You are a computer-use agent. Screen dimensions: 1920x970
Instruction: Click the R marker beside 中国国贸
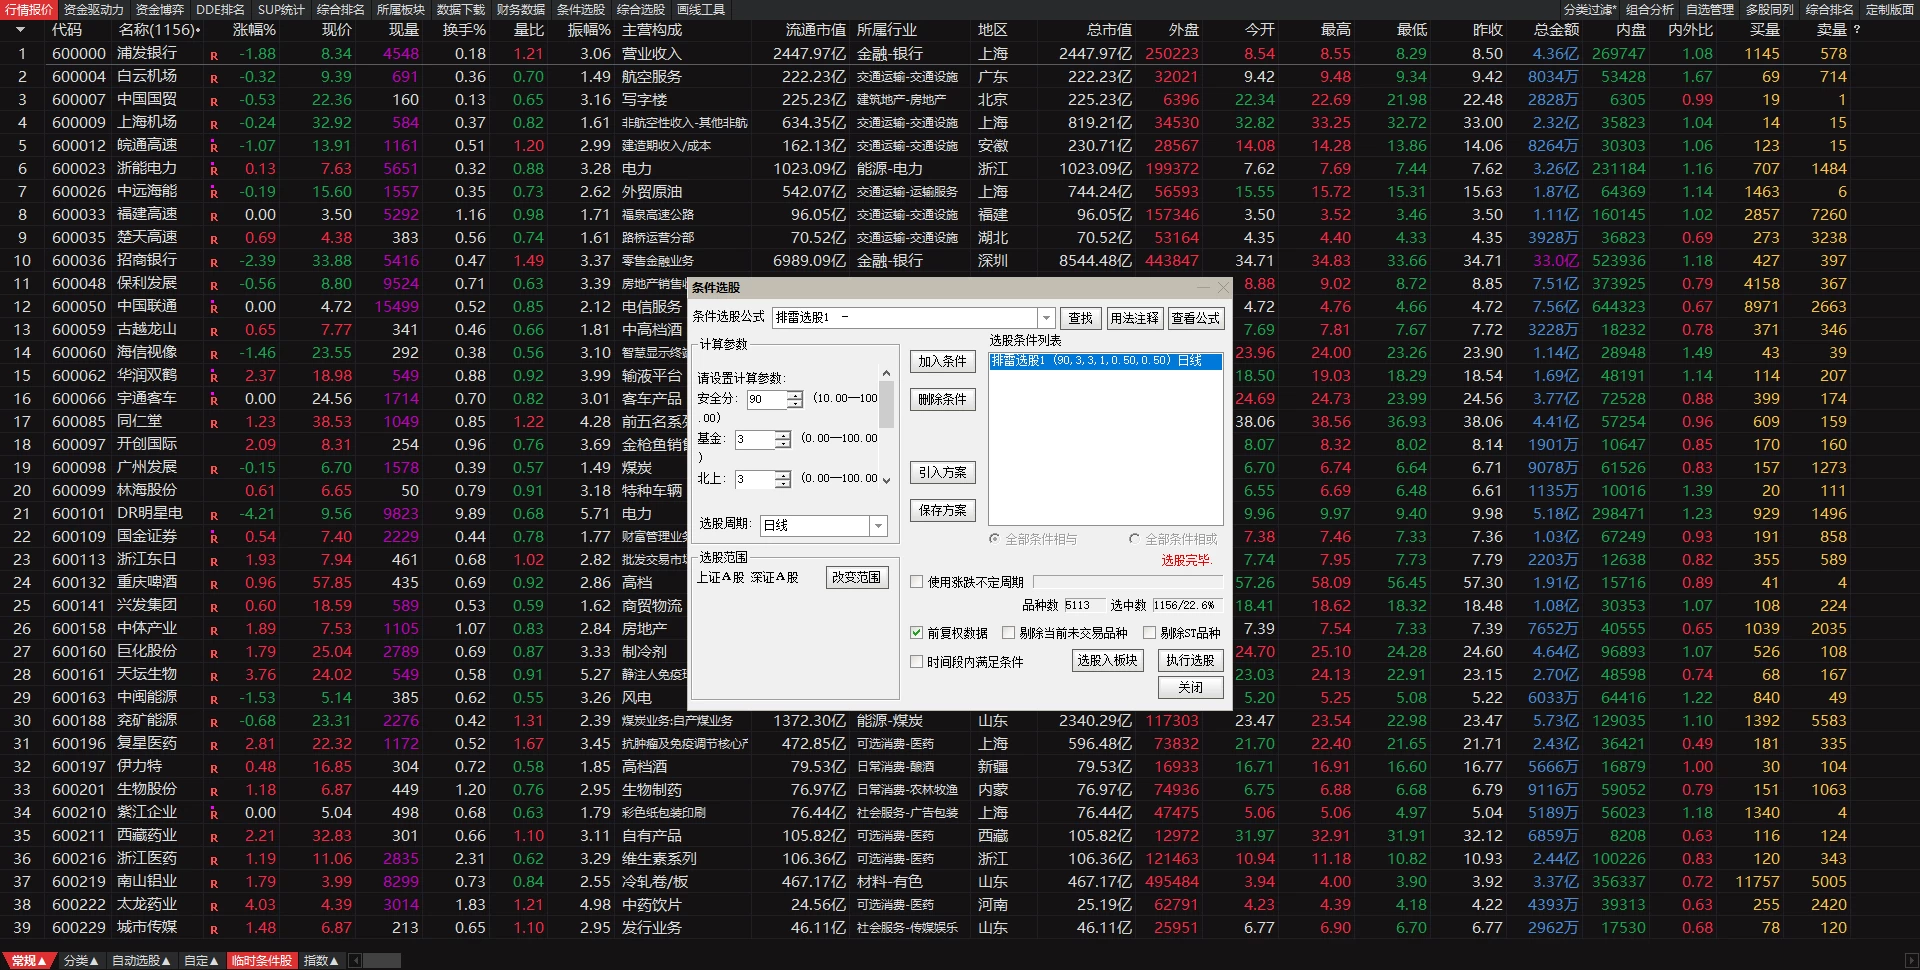[x=213, y=101]
